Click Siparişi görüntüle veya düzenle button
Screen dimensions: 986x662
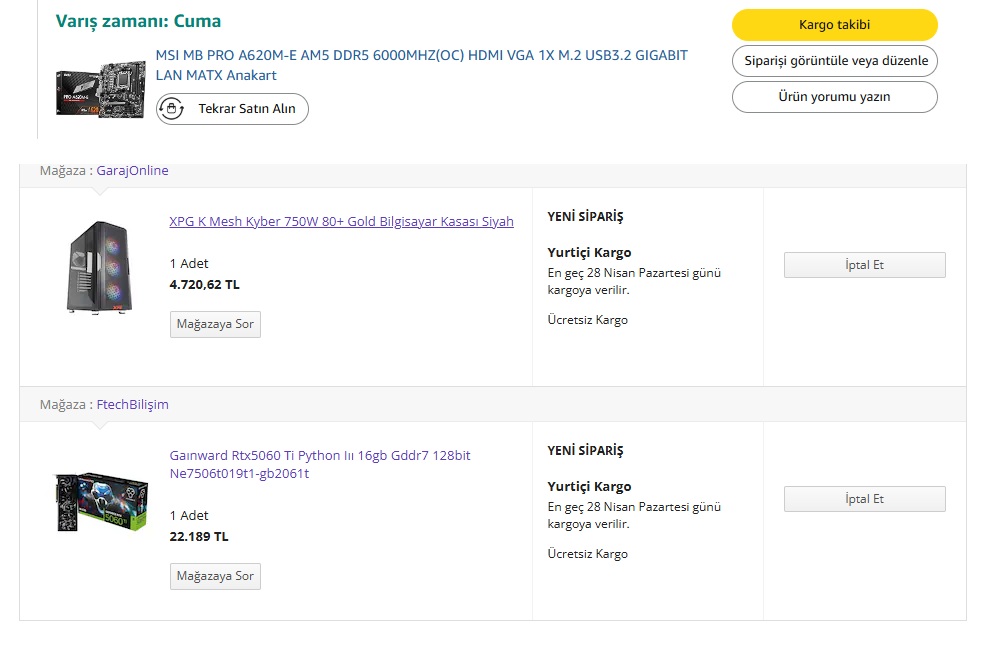pos(835,61)
